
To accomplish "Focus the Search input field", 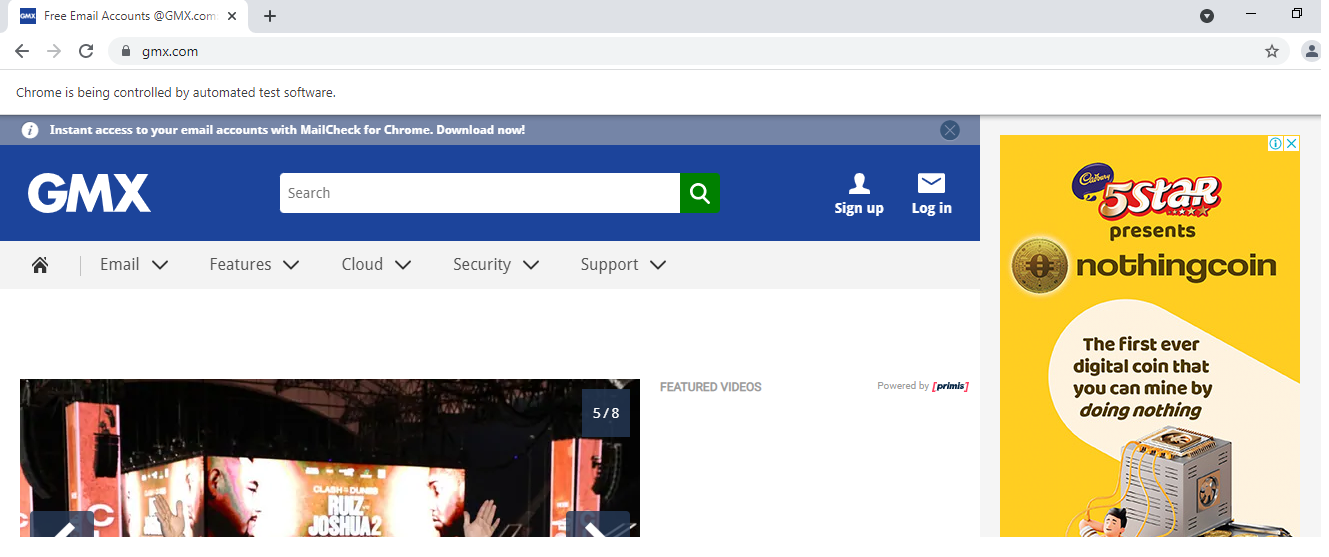I will click(480, 193).
